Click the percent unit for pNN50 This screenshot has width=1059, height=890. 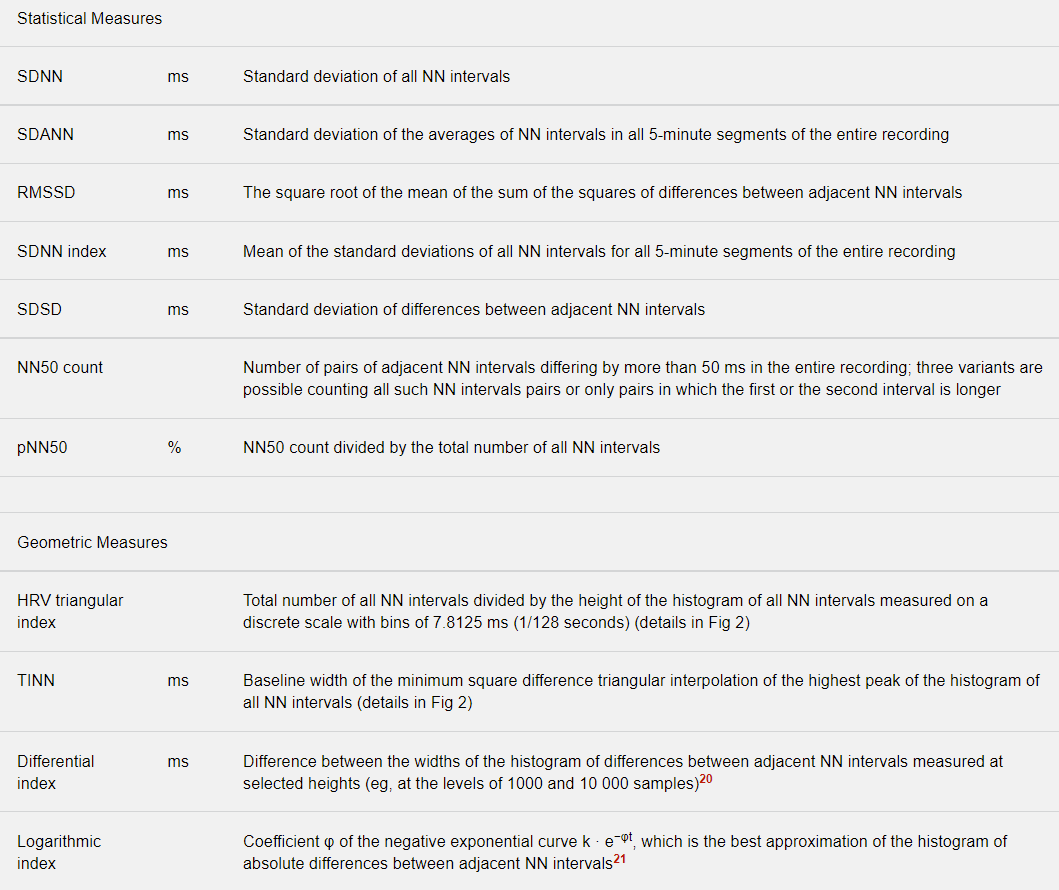click(x=175, y=447)
